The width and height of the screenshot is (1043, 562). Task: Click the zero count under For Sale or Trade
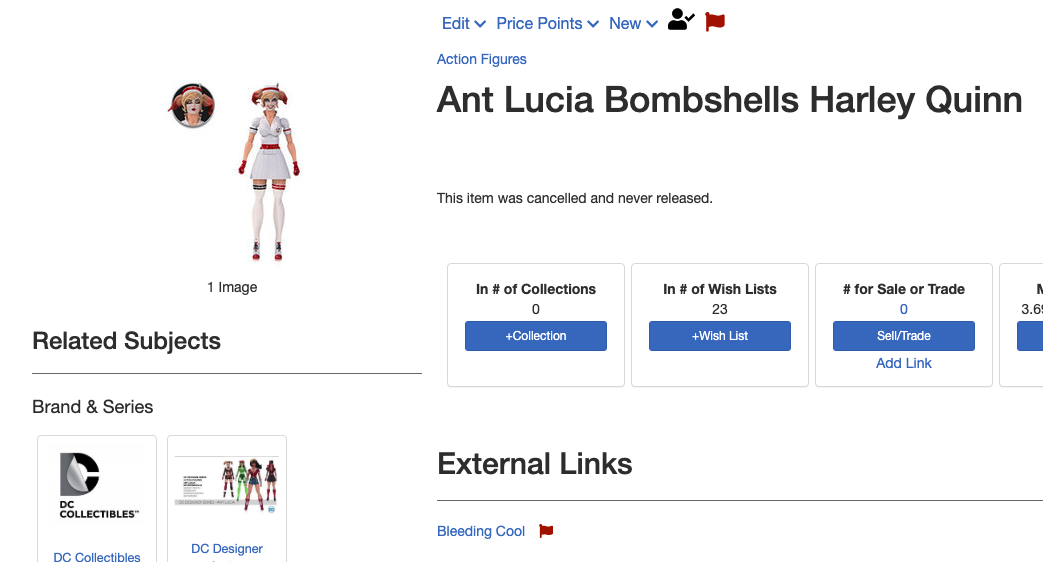point(904,309)
